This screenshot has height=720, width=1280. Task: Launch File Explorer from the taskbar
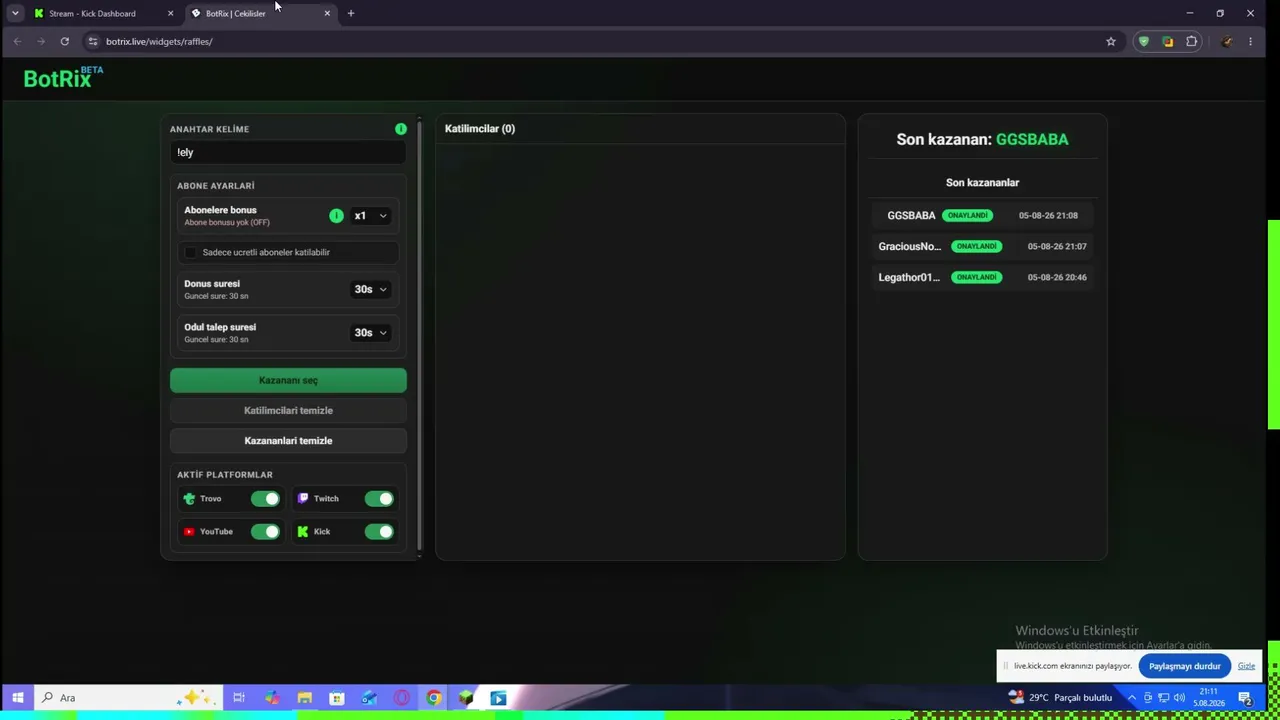pyautogui.click(x=305, y=698)
